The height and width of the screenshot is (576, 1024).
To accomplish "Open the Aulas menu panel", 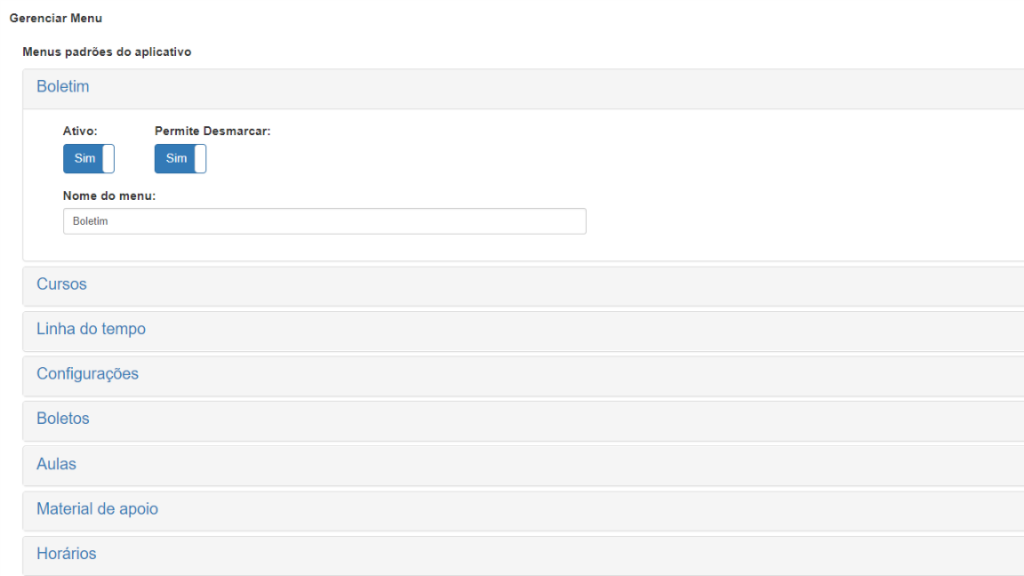I will pyautogui.click(x=56, y=464).
